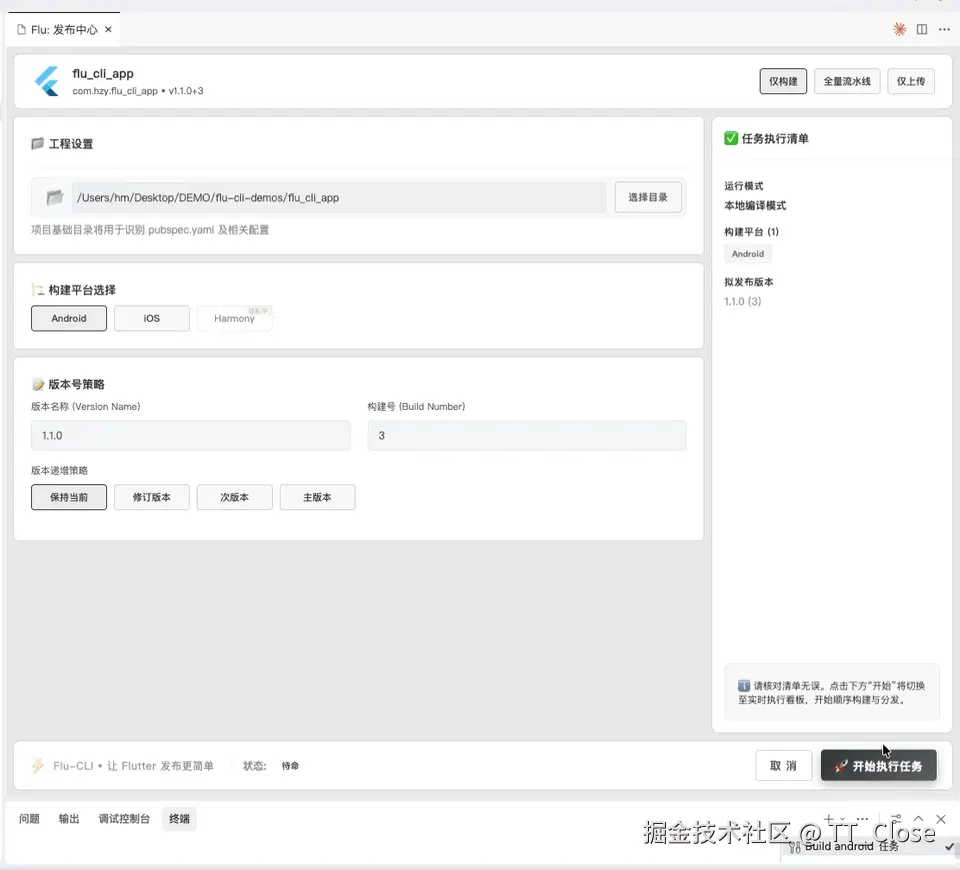Click the green checkmark 任务执行清单 icon
The height and width of the screenshot is (870, 960).
[730, 138]
